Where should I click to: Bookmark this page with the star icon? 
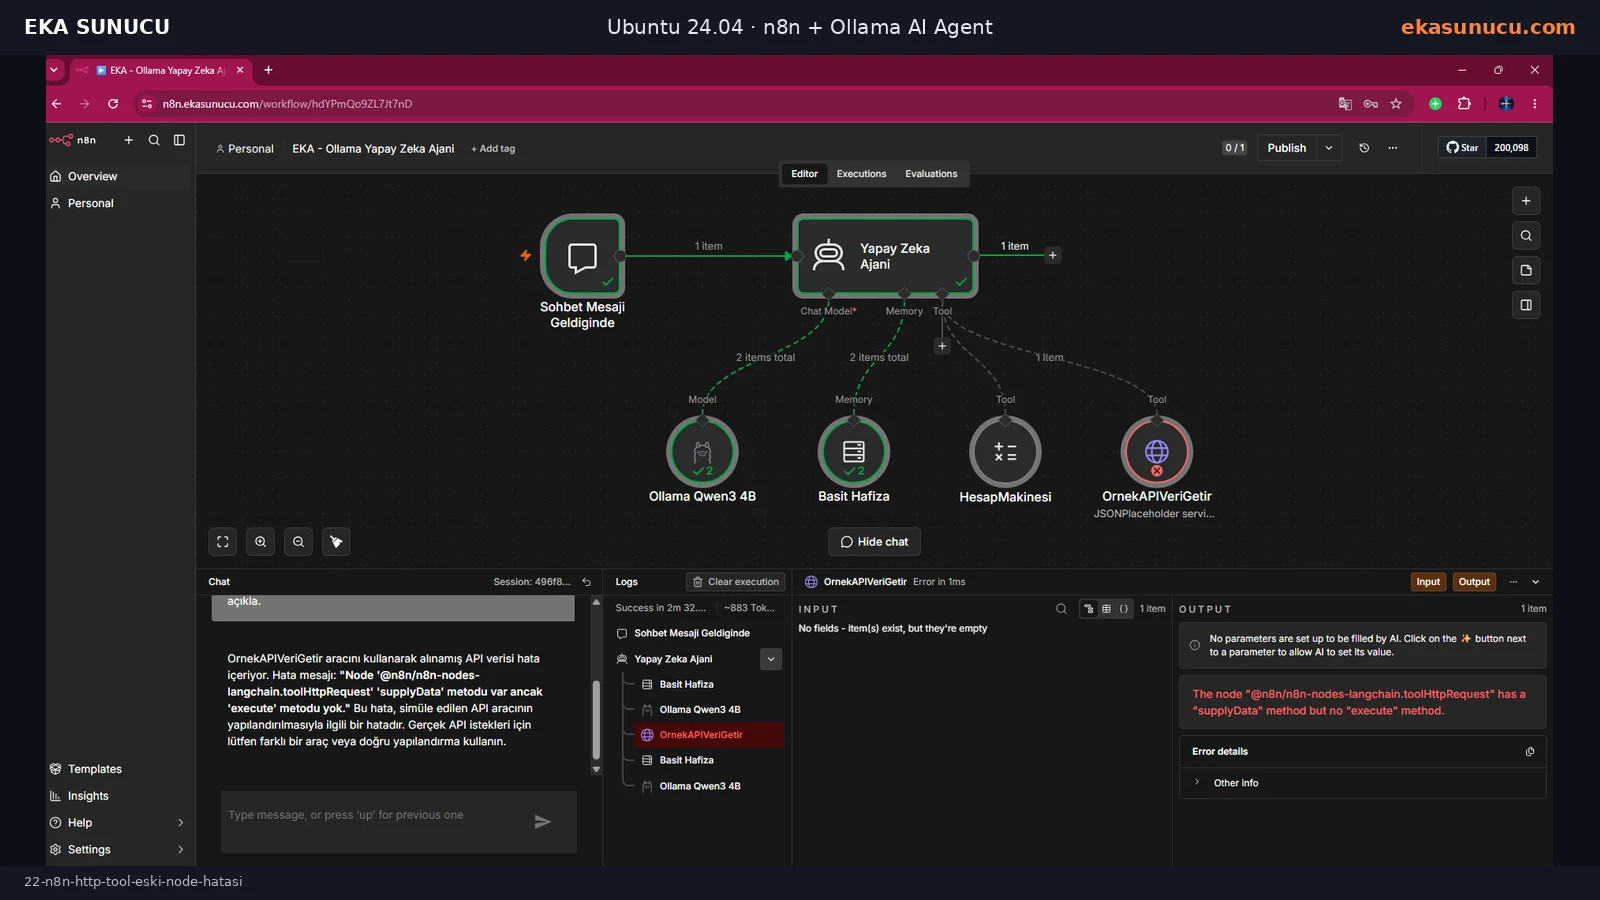pos(1396,104)
